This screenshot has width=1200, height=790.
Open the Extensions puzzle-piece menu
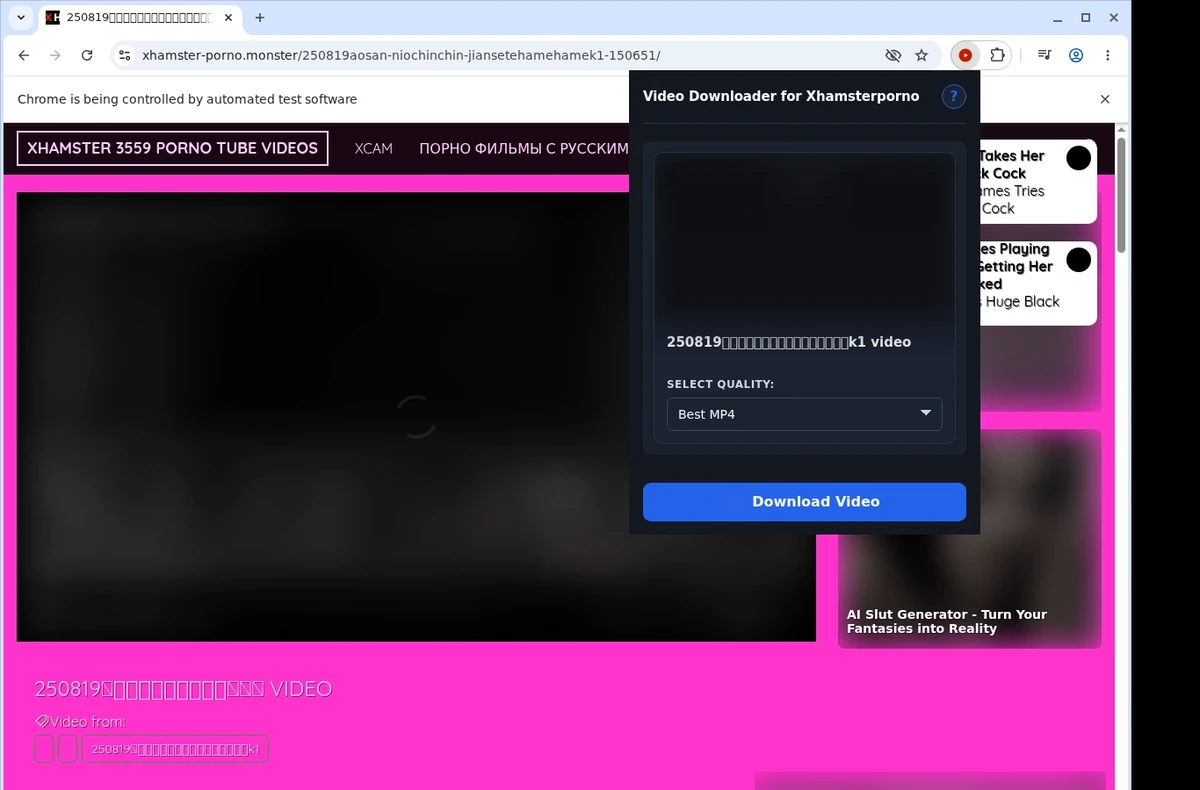point(997,56)
